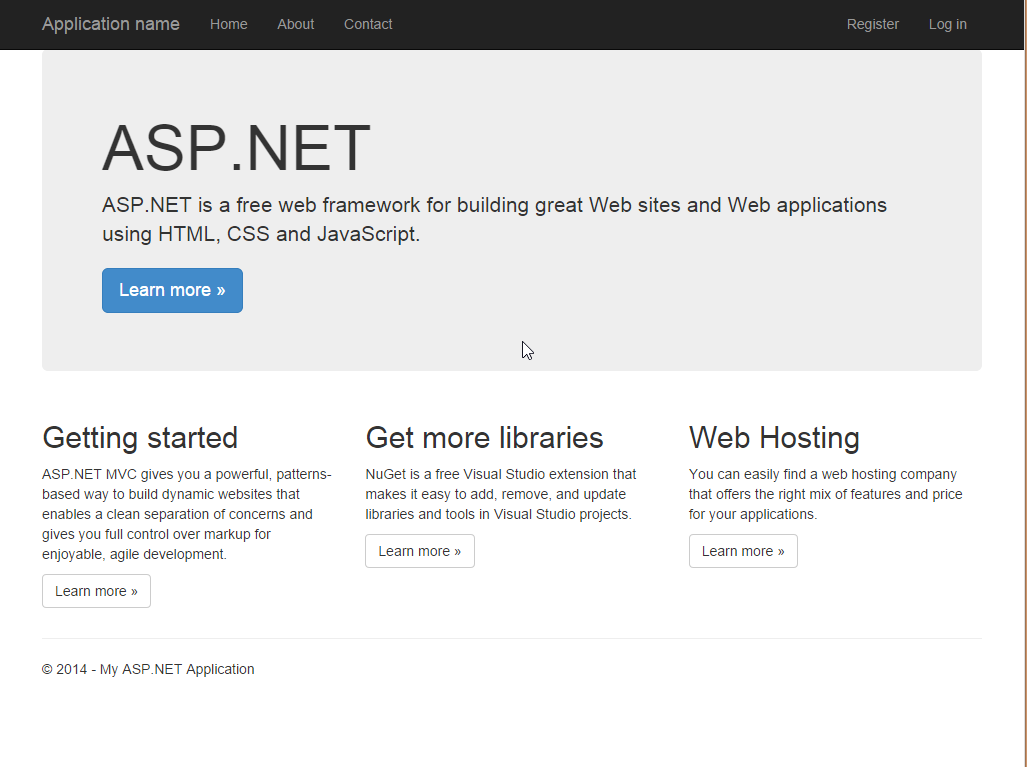This screenshot has width=1027, height=767.
Task: Open the Home navigation item
Action: click(x=228, y=24)
